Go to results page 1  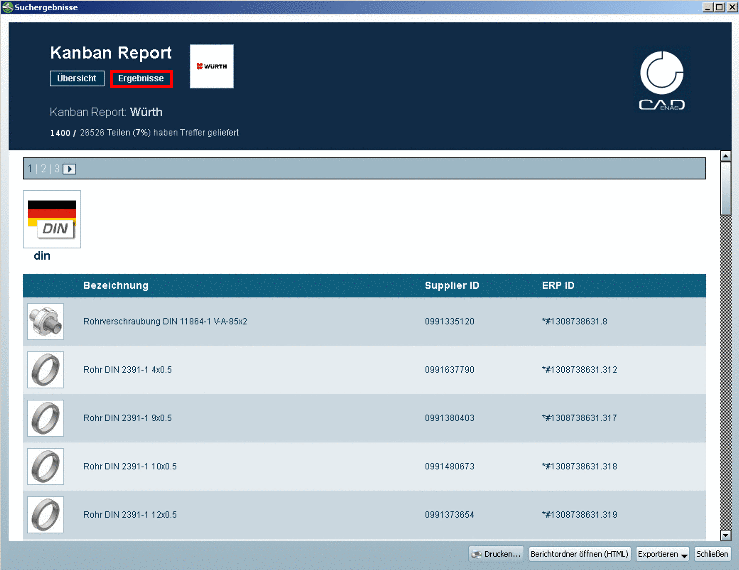30,168
